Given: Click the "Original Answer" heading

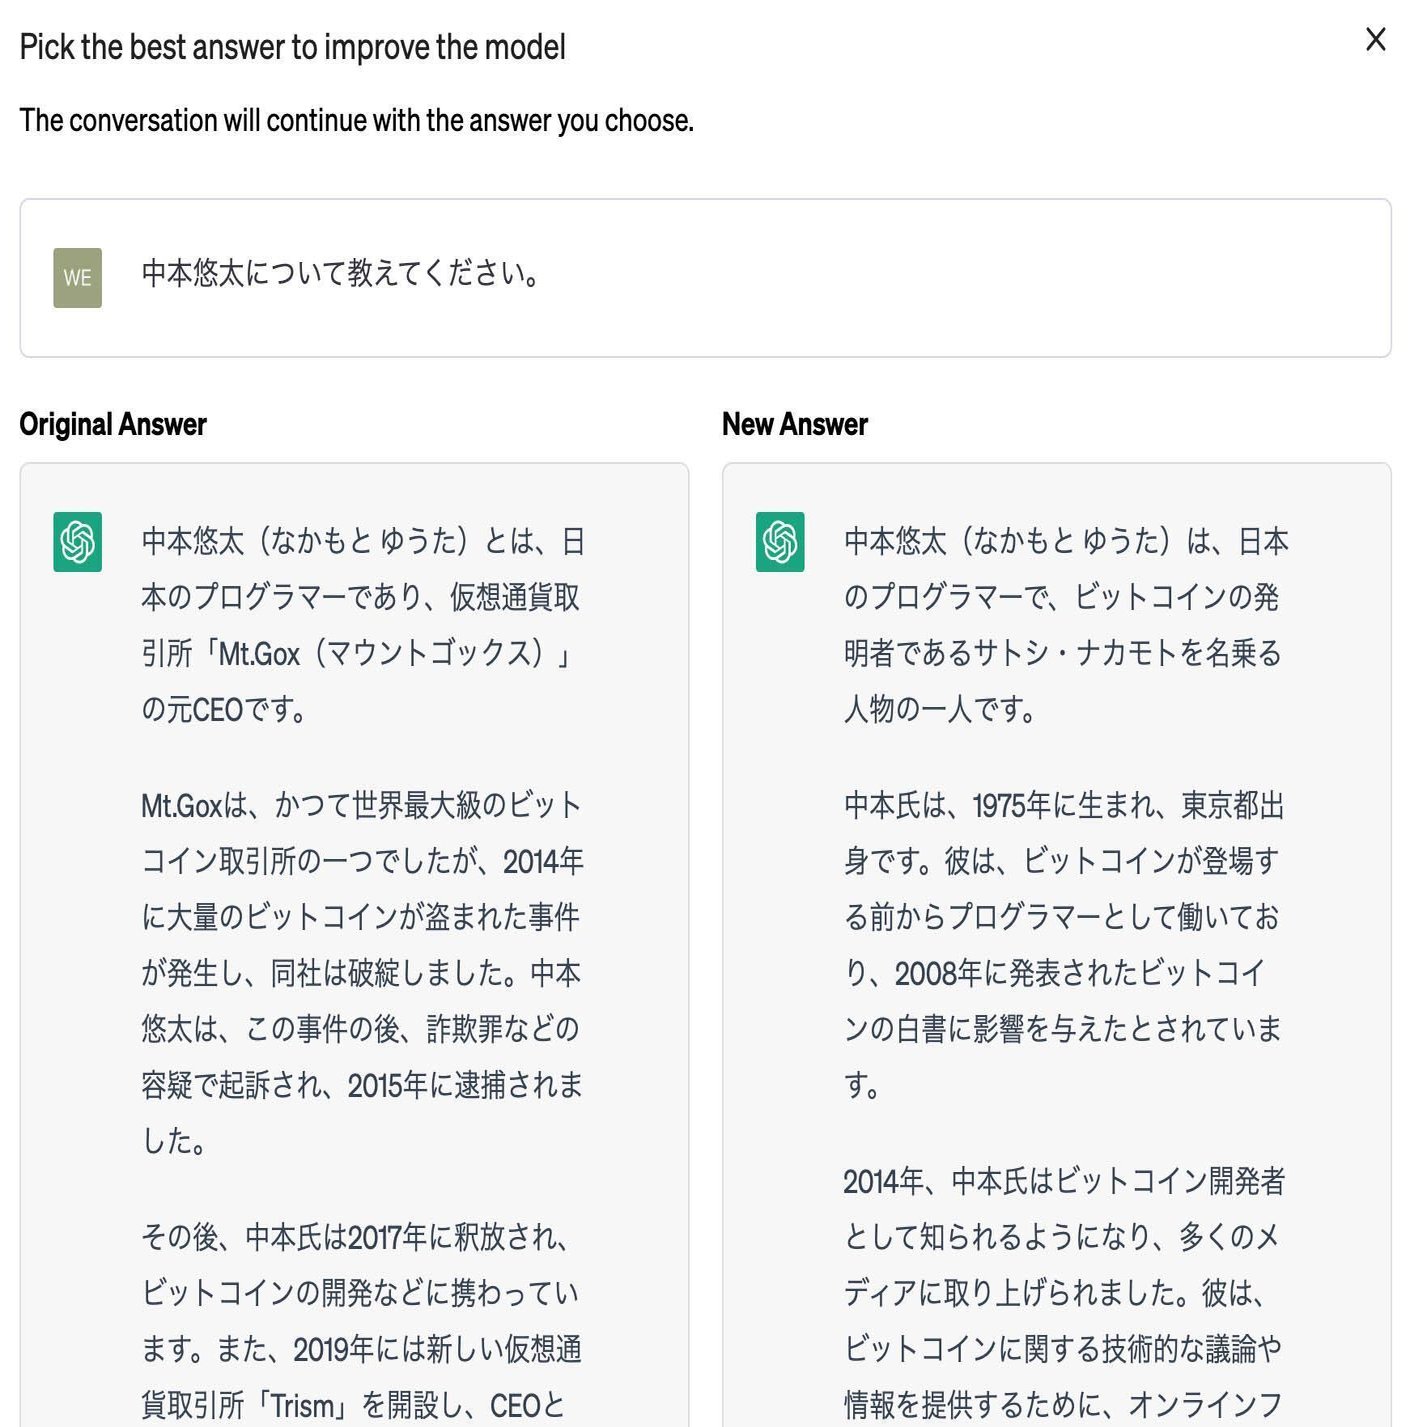Looking at the screenshot, I should pyautogui.click(x=113, y=424).
